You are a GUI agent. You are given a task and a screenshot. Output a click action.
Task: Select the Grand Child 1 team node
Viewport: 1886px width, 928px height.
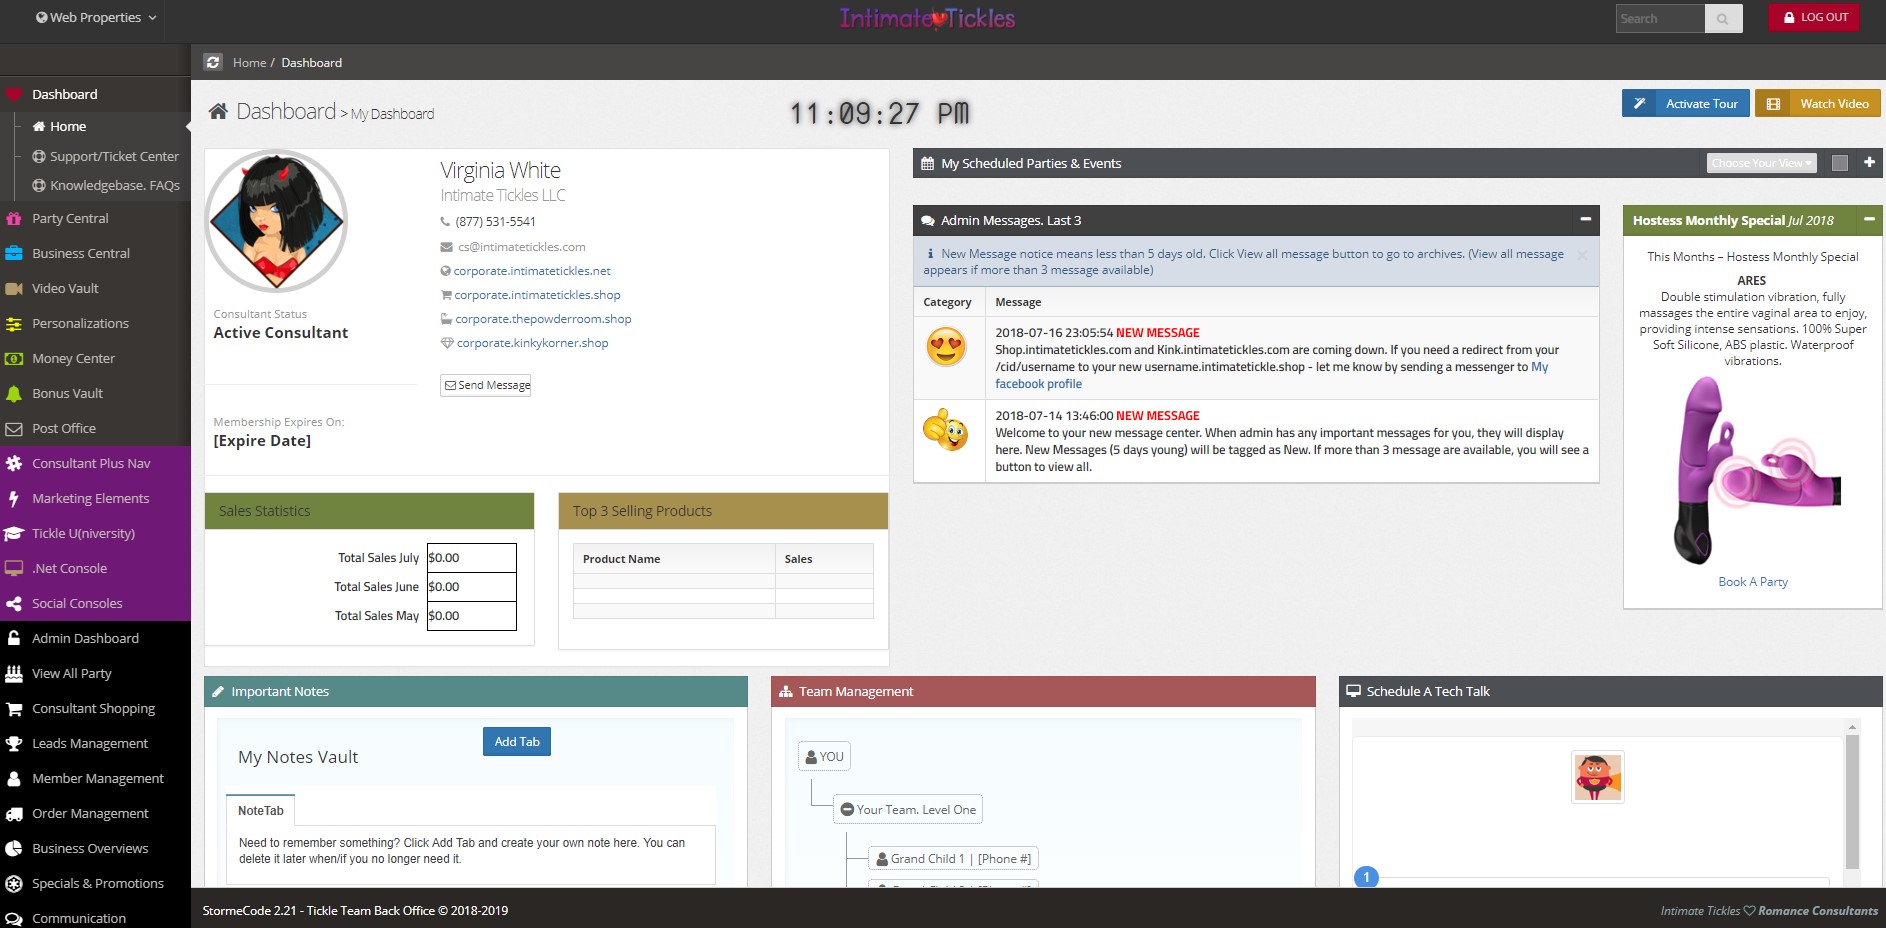(953, 859)
